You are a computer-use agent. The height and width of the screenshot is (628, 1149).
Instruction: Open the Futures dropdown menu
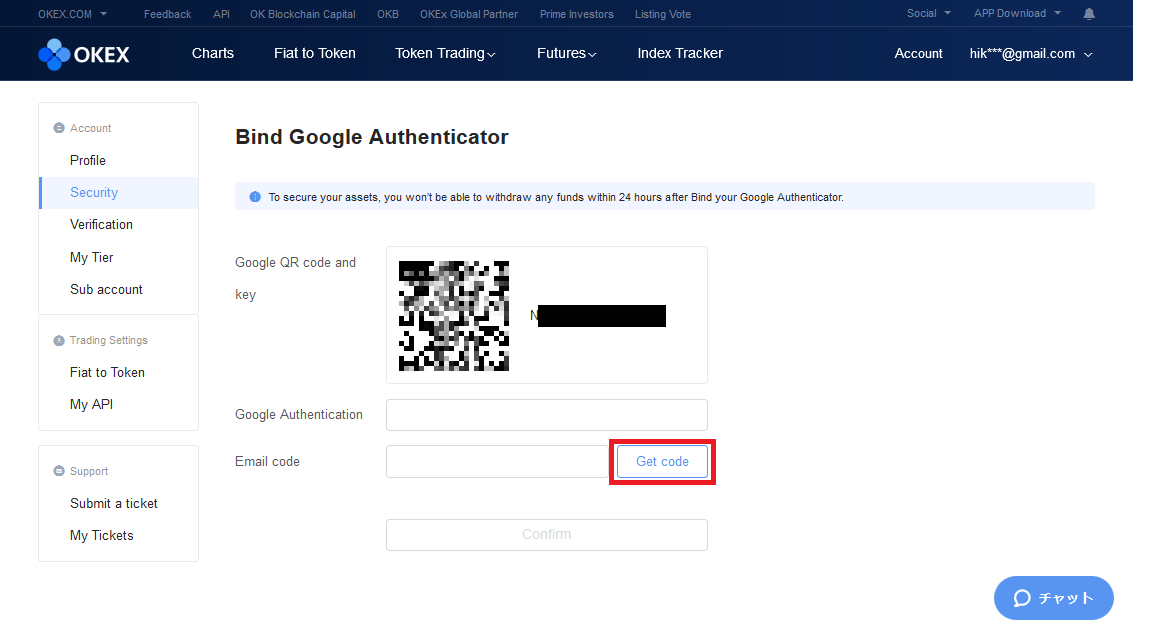[x=566, y=53]
